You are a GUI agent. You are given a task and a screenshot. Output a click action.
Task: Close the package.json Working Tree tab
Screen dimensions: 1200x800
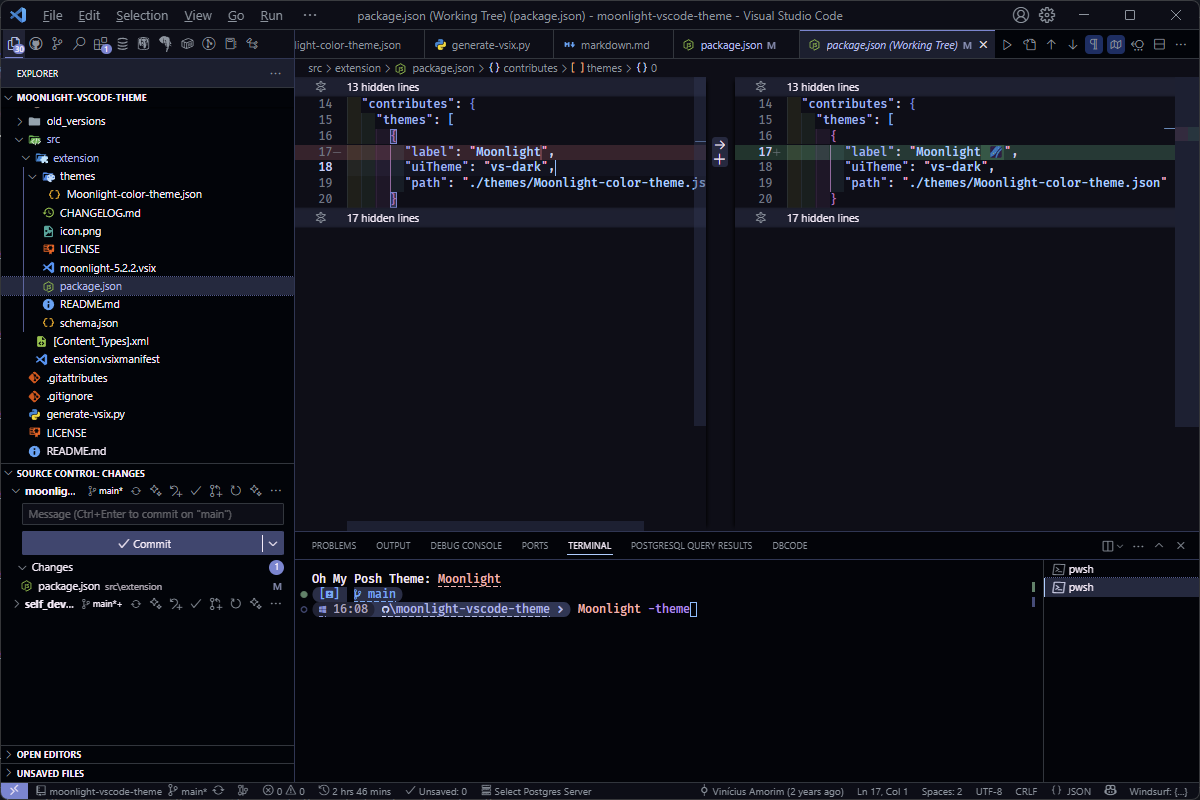pyautogui.click(x=983, y=45)
